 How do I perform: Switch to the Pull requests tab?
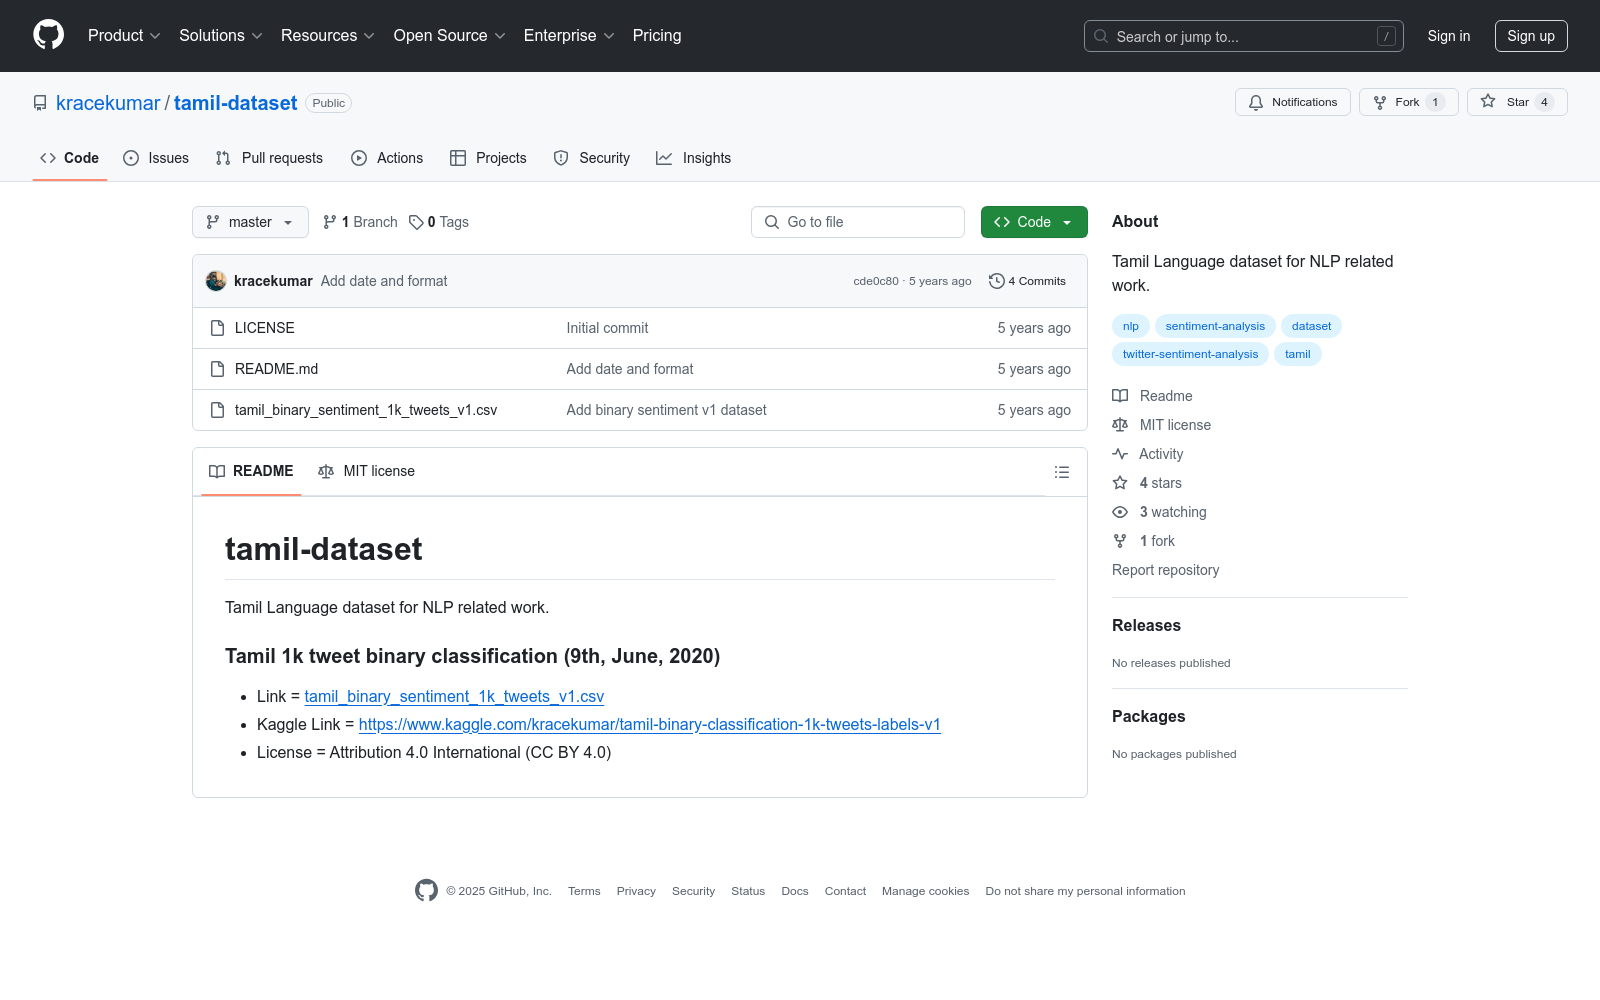pos(269,158)
